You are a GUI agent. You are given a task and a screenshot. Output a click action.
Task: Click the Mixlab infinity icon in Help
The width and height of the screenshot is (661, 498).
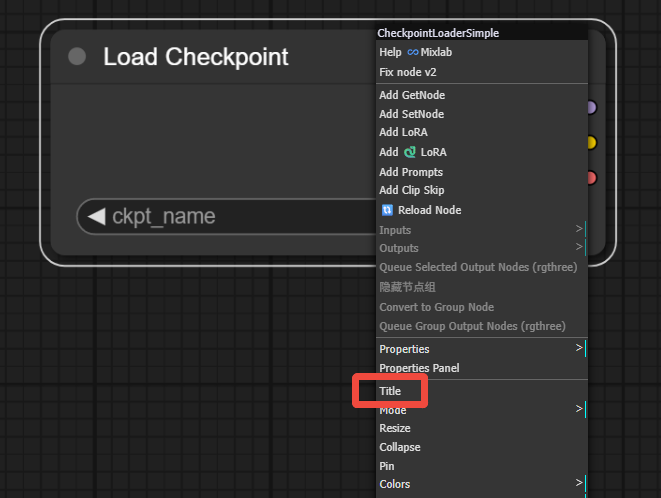412,52
